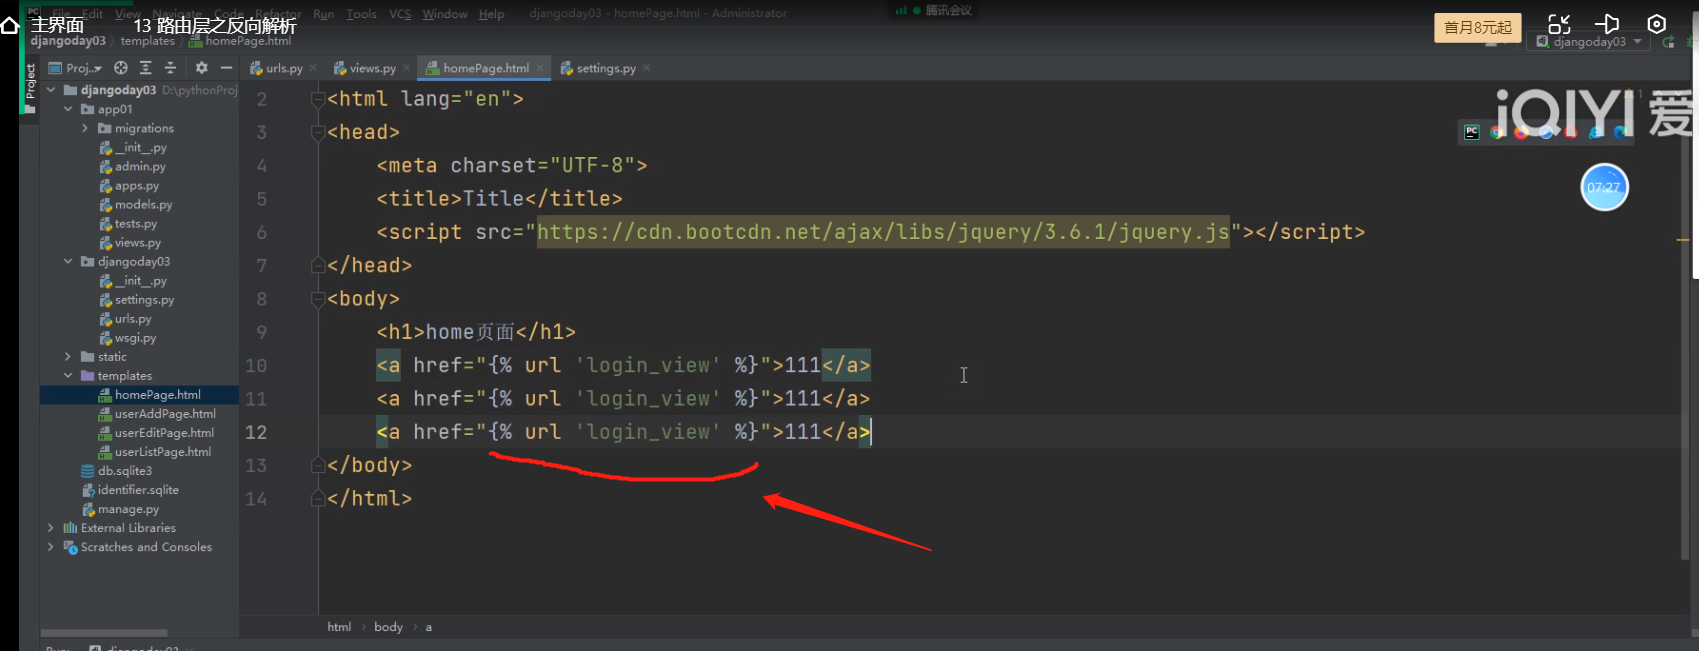Close the urls.py tab

point(313,68)
